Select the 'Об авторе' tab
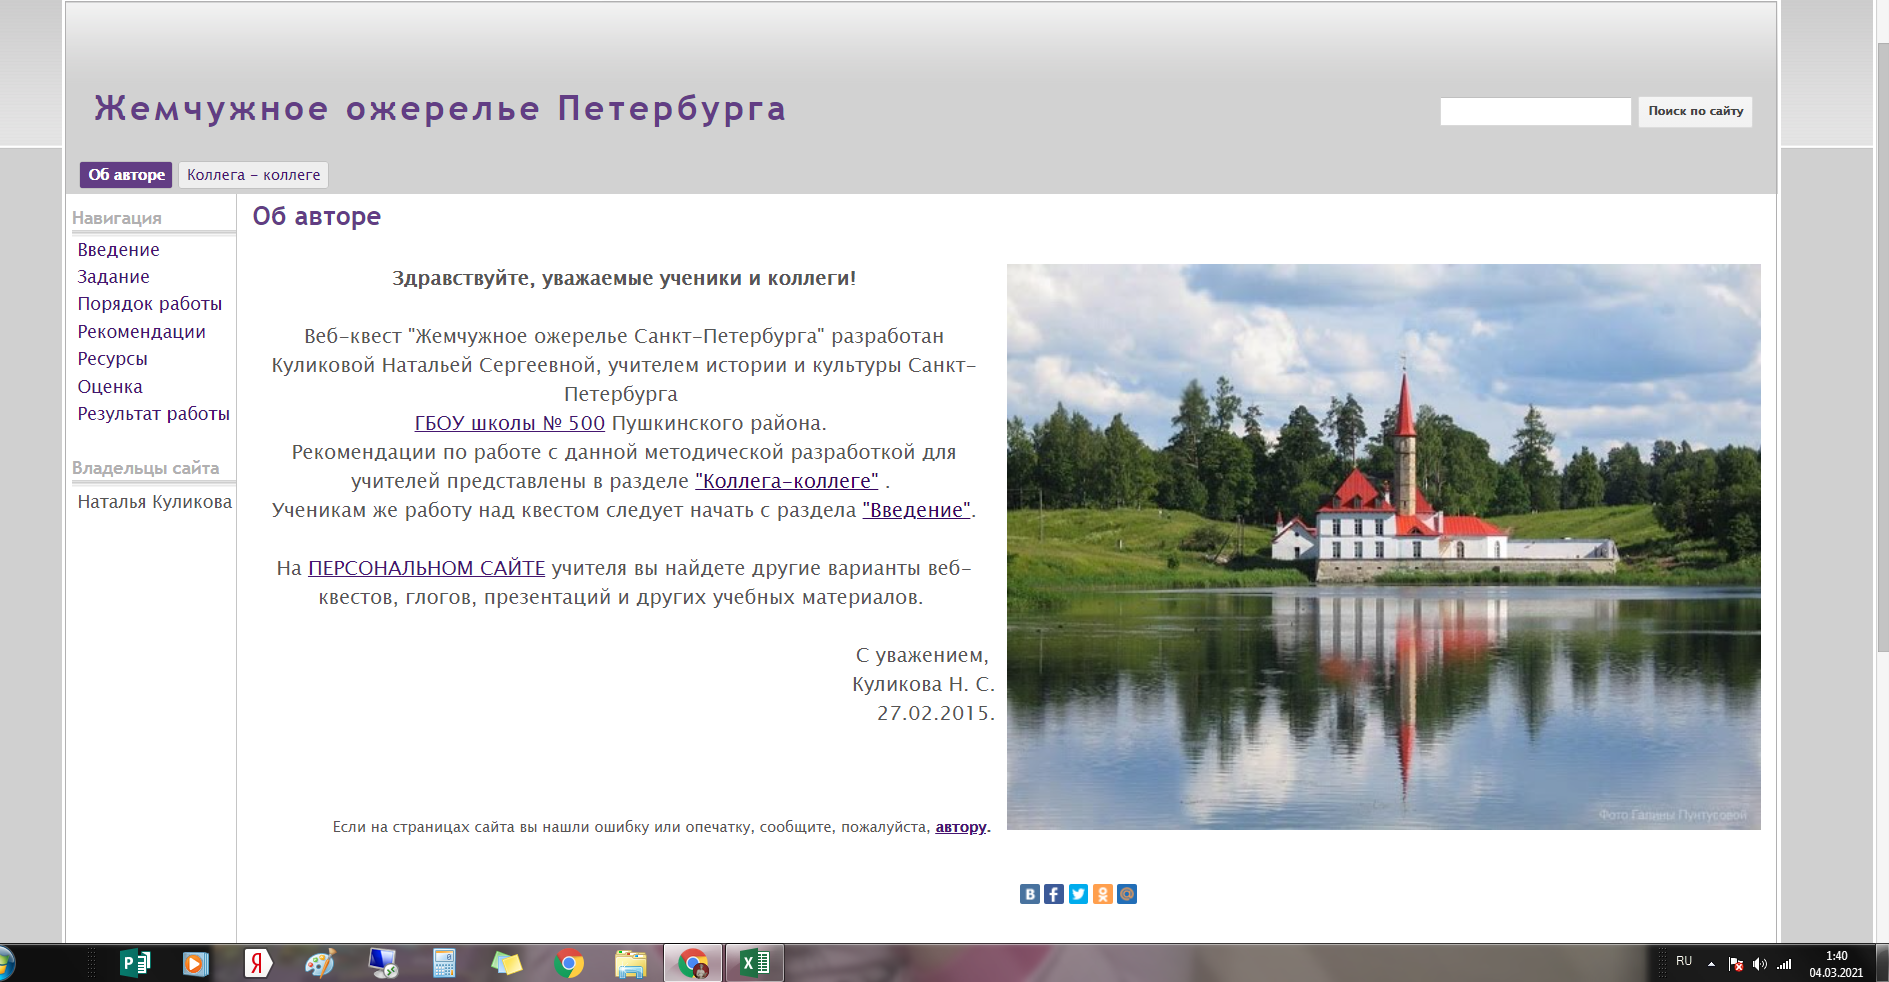This screenshot has height=982, width=1889. click(x=126, y=175)
